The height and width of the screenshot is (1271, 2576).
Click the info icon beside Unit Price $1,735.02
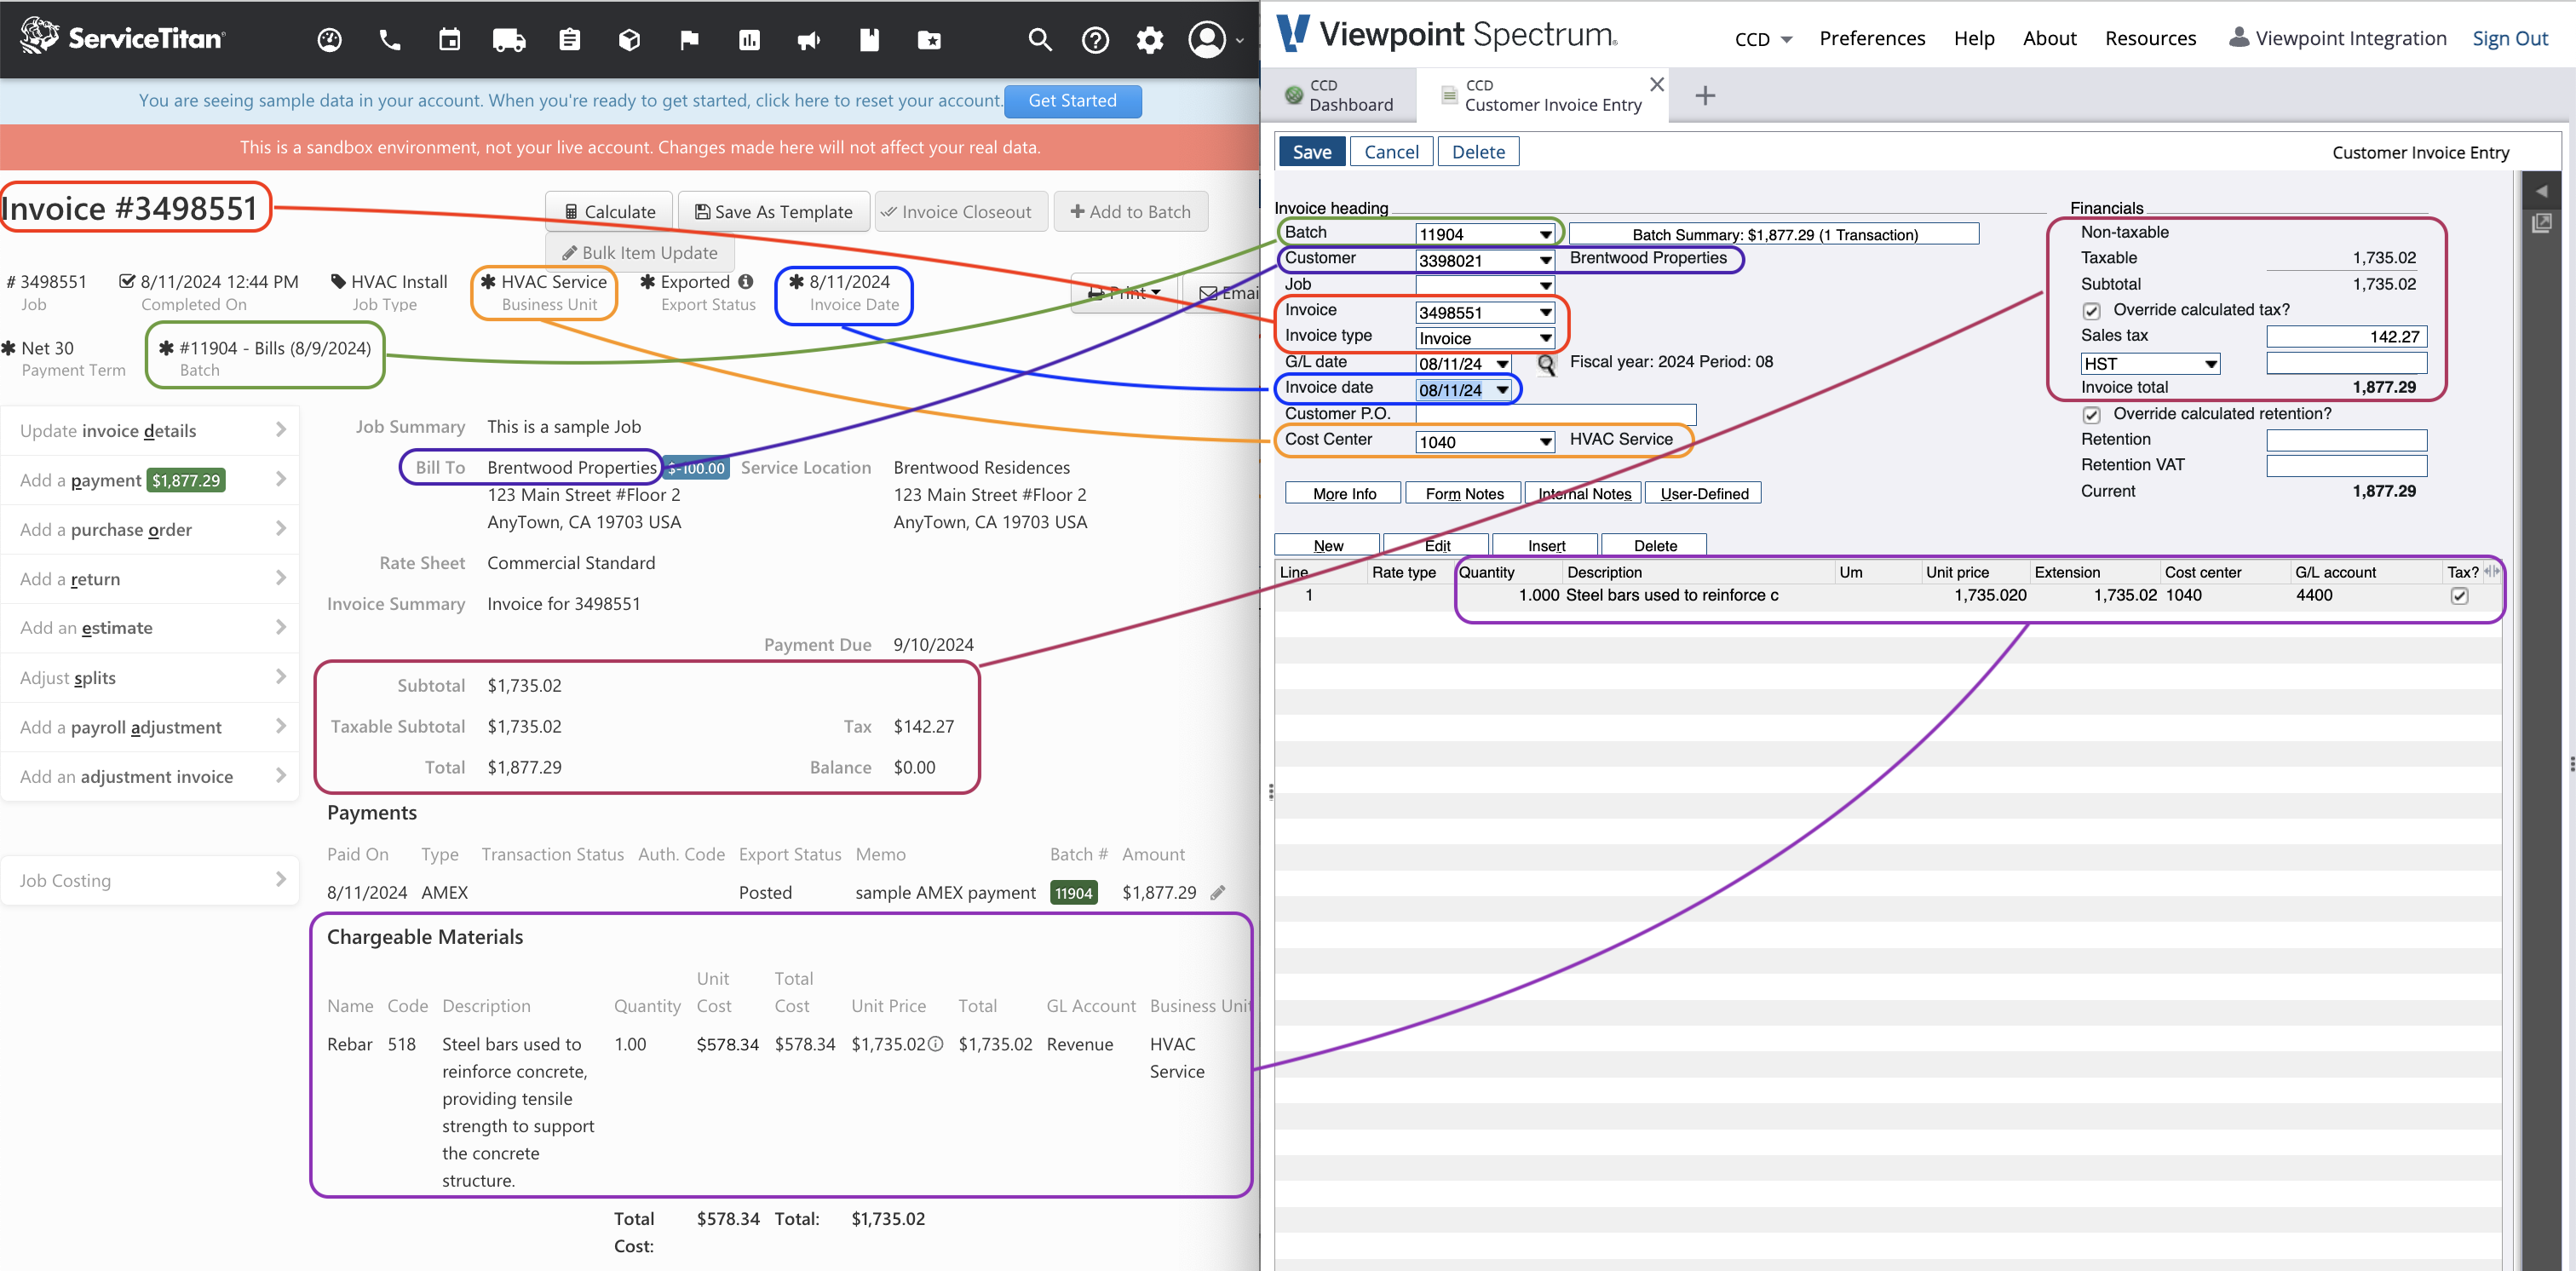point(935,1044)
